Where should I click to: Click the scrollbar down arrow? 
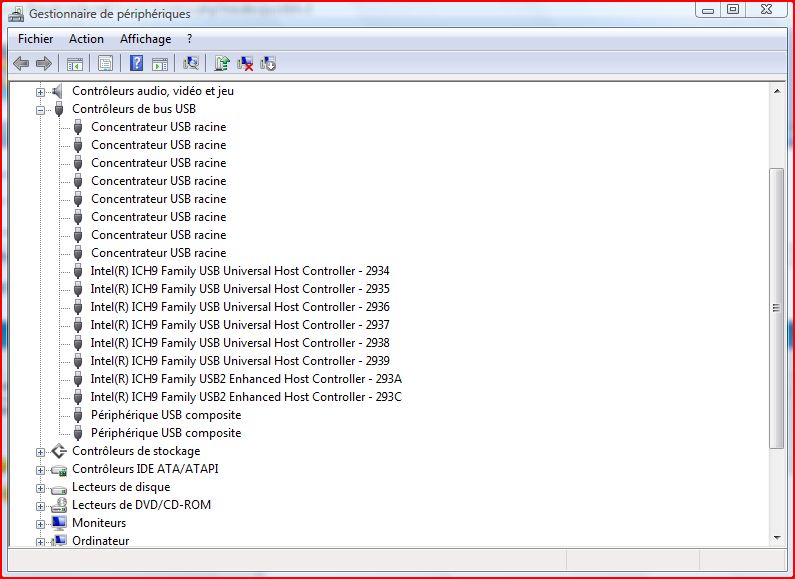click(777, 538)
